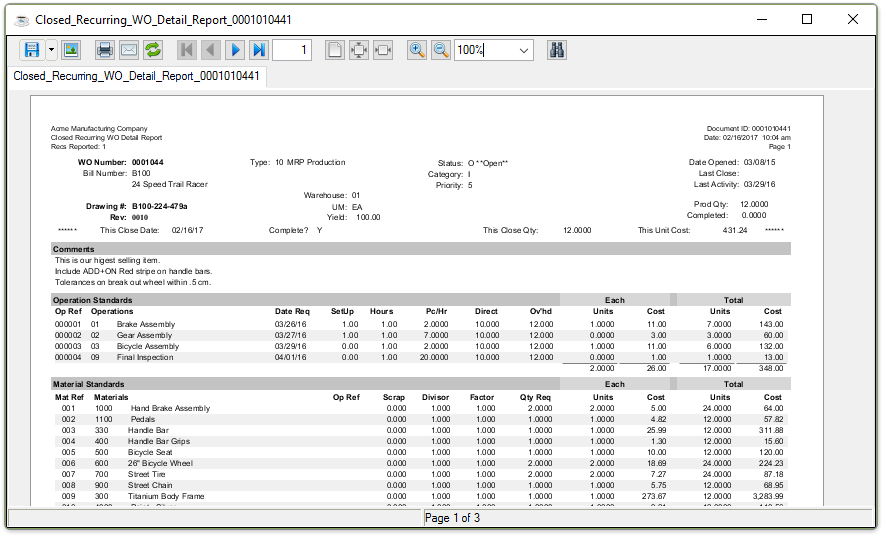Select the whole page view icon
The width and height of the screenshot is (886, 538).
(x=335, y=50)
